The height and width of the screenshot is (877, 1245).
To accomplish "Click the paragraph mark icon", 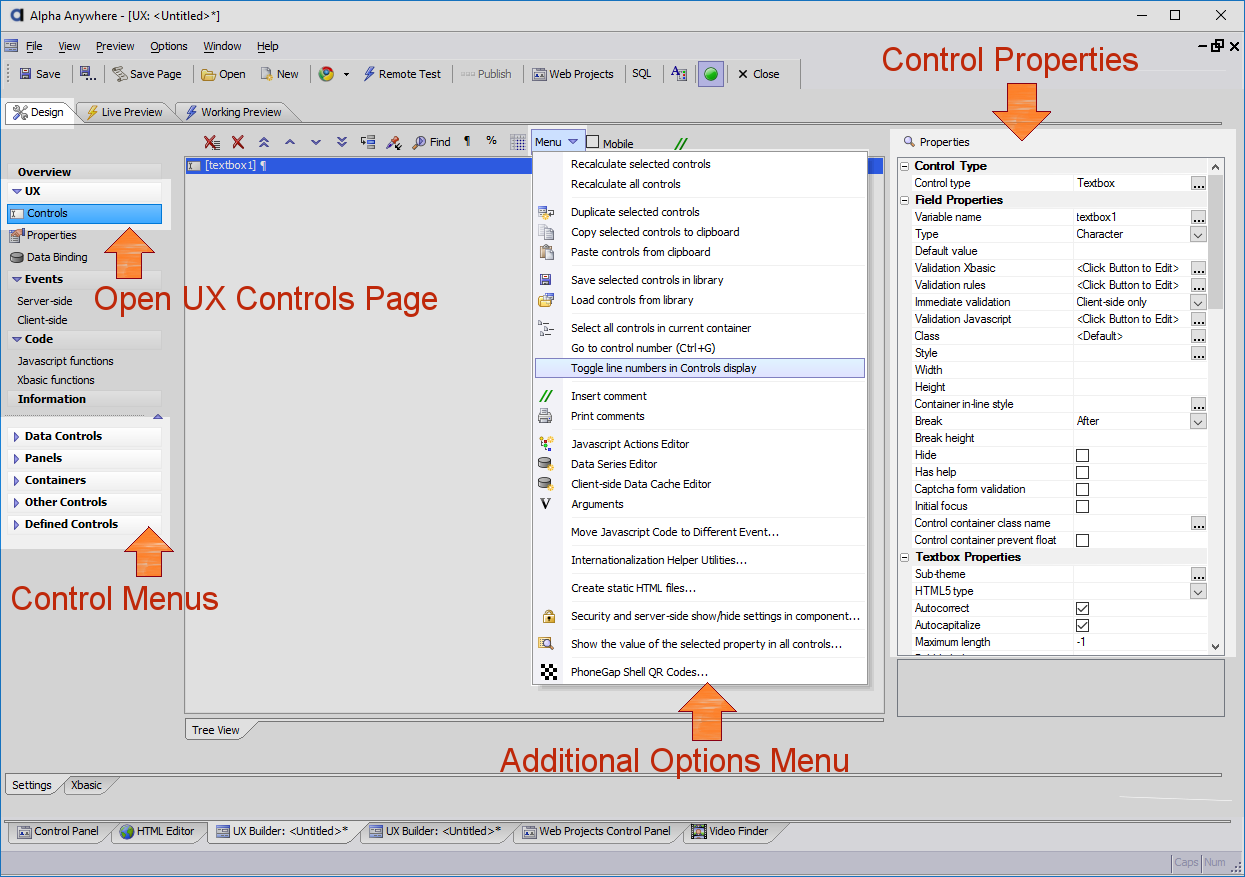I will coord(467,142).
